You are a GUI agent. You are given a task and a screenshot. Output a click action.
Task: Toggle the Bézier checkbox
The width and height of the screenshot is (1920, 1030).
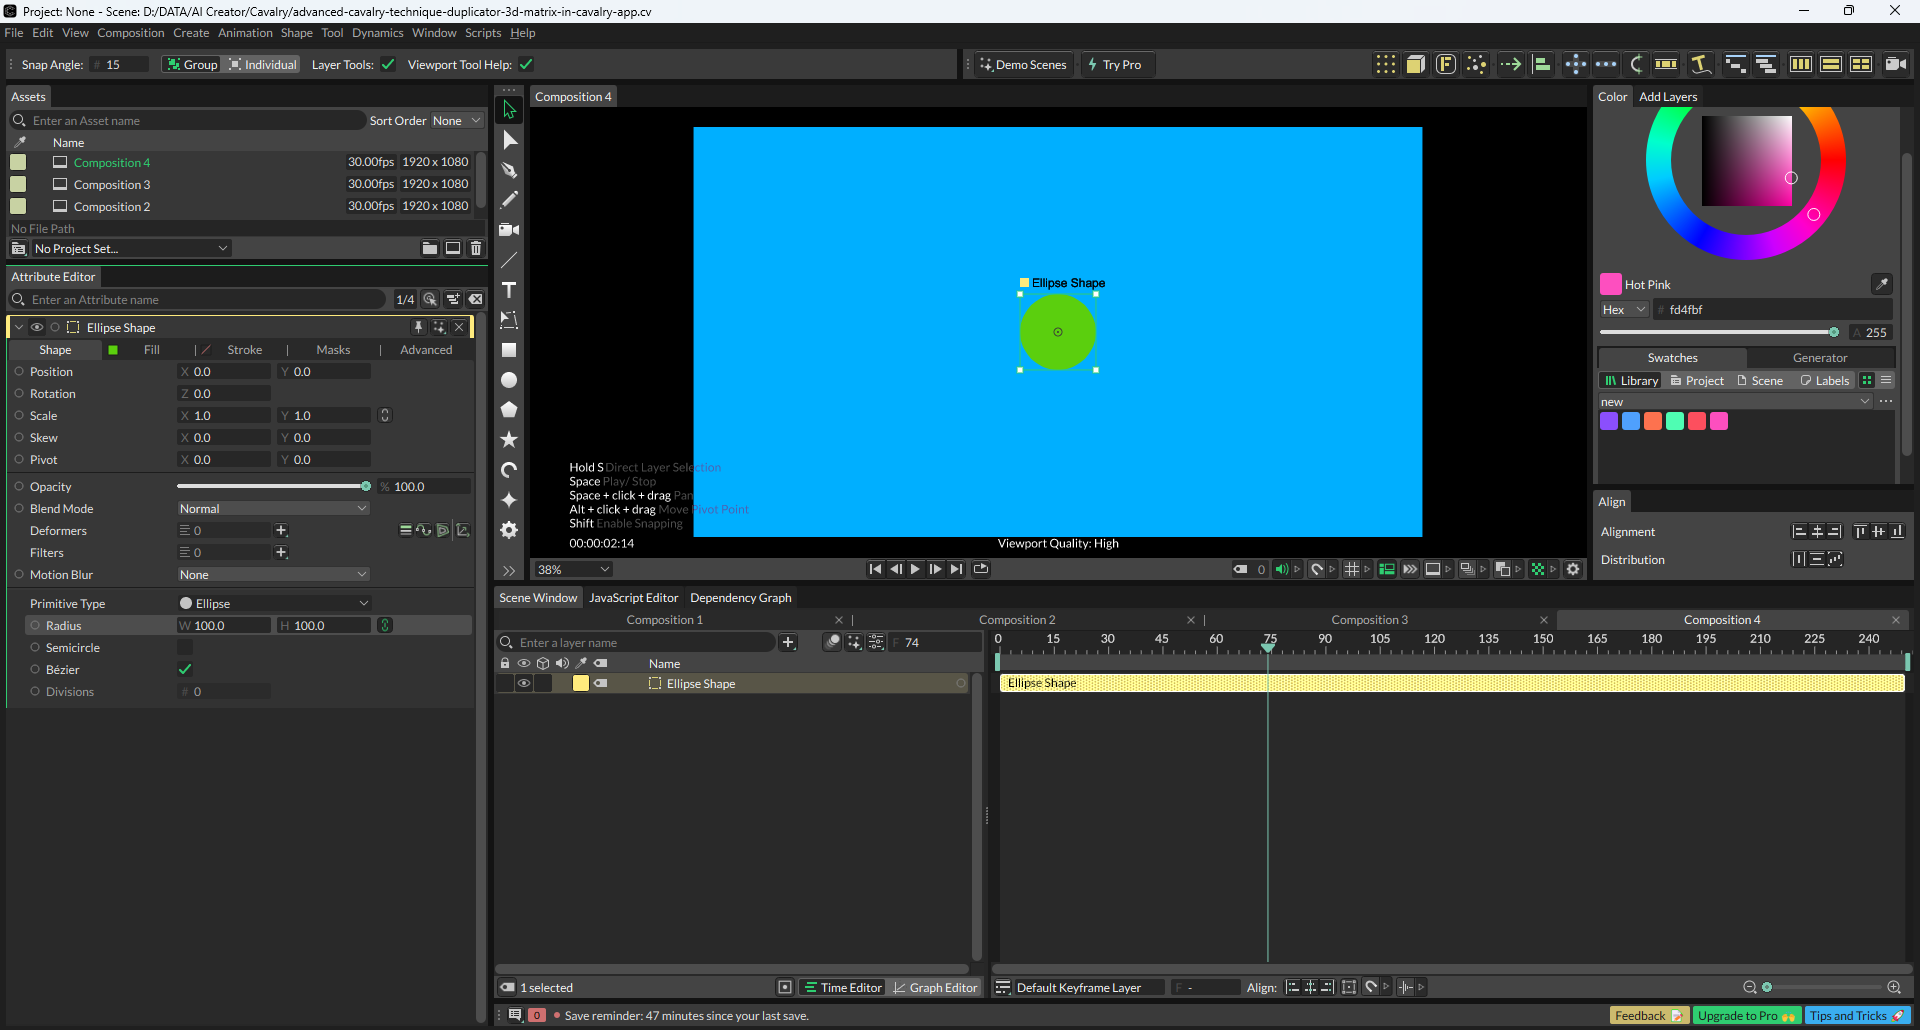[x=185, y=669]
